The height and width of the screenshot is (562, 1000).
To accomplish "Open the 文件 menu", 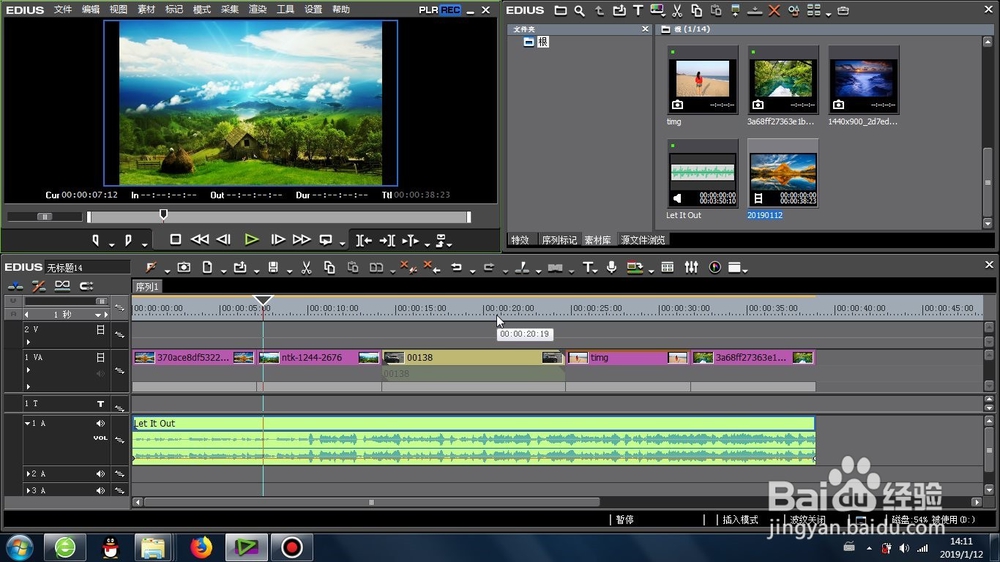I will click(62, 10).
